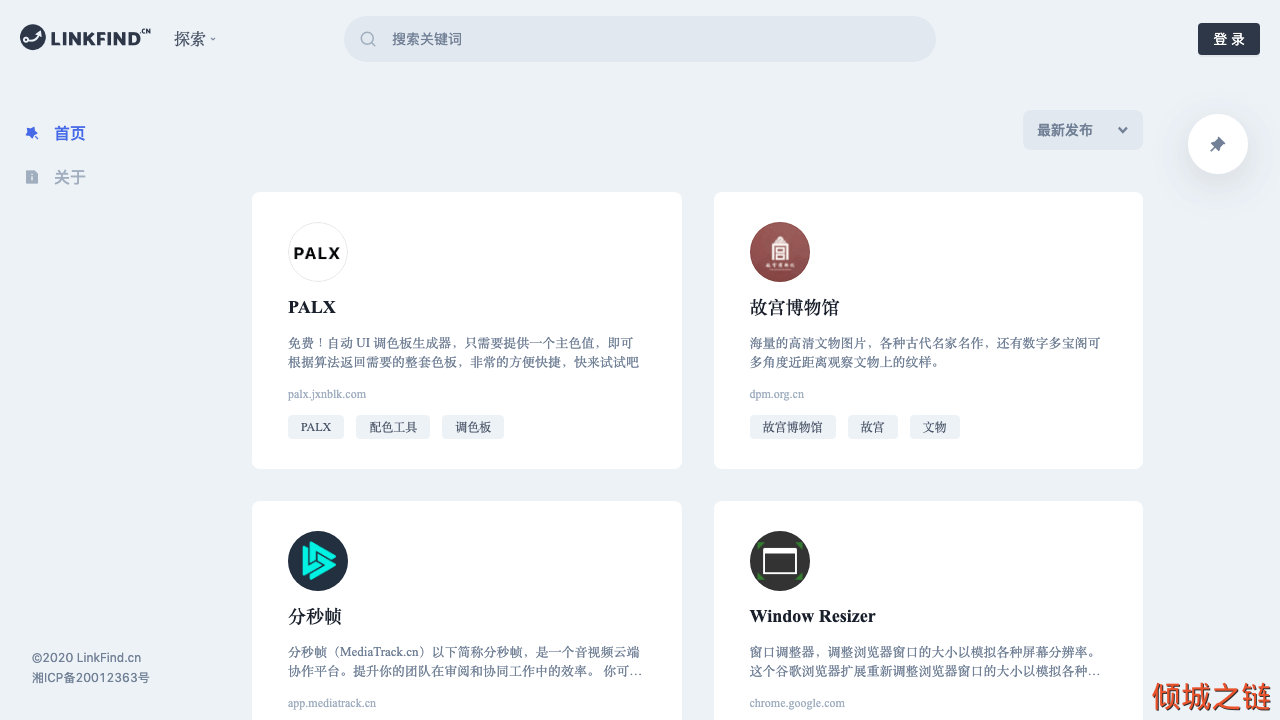
Task: Select the 故宫 tag
Action: point(873,427)
